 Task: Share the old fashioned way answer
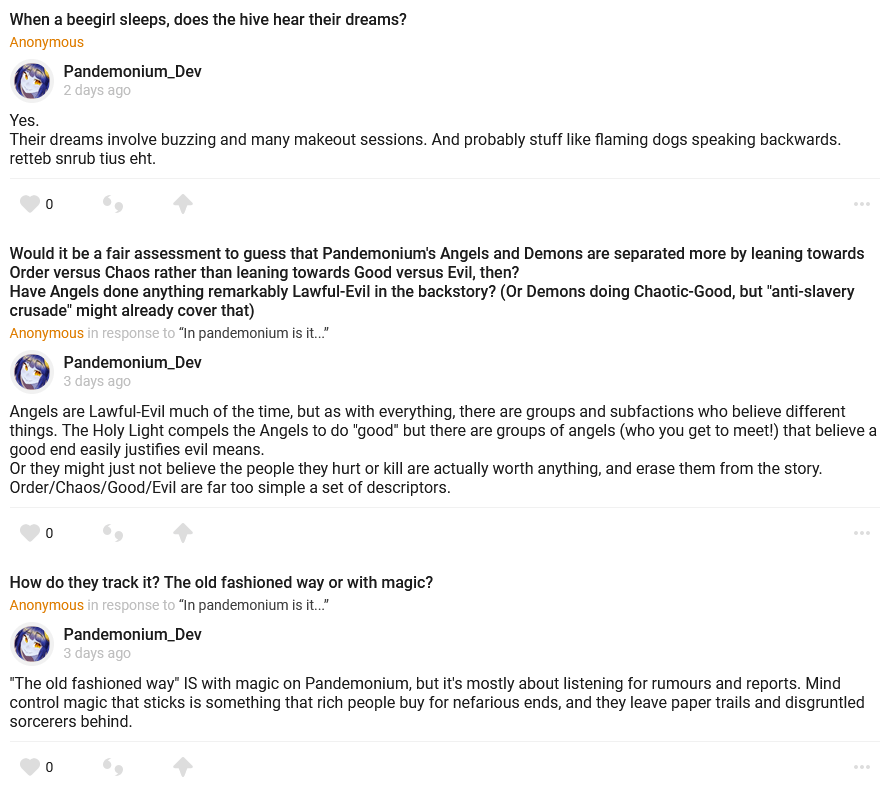pos(182,767)
